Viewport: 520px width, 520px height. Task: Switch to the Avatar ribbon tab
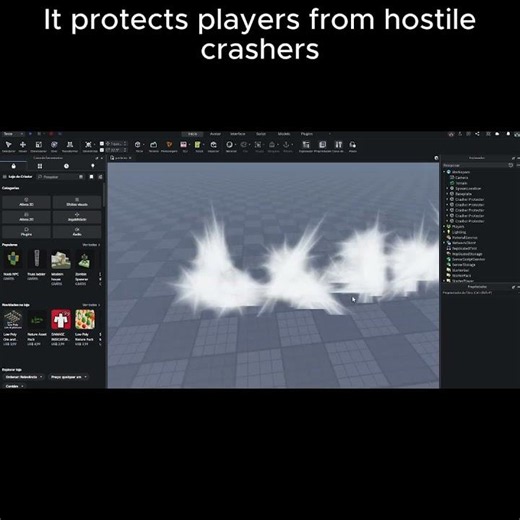(x=215, y=134)
